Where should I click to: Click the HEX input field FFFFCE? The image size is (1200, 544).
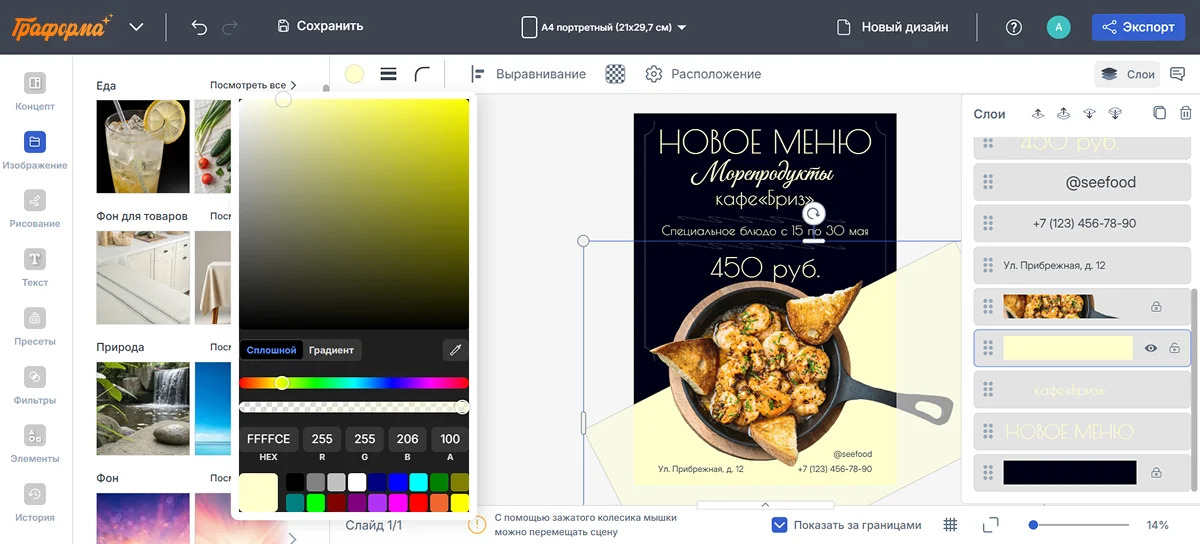(268, 439)
